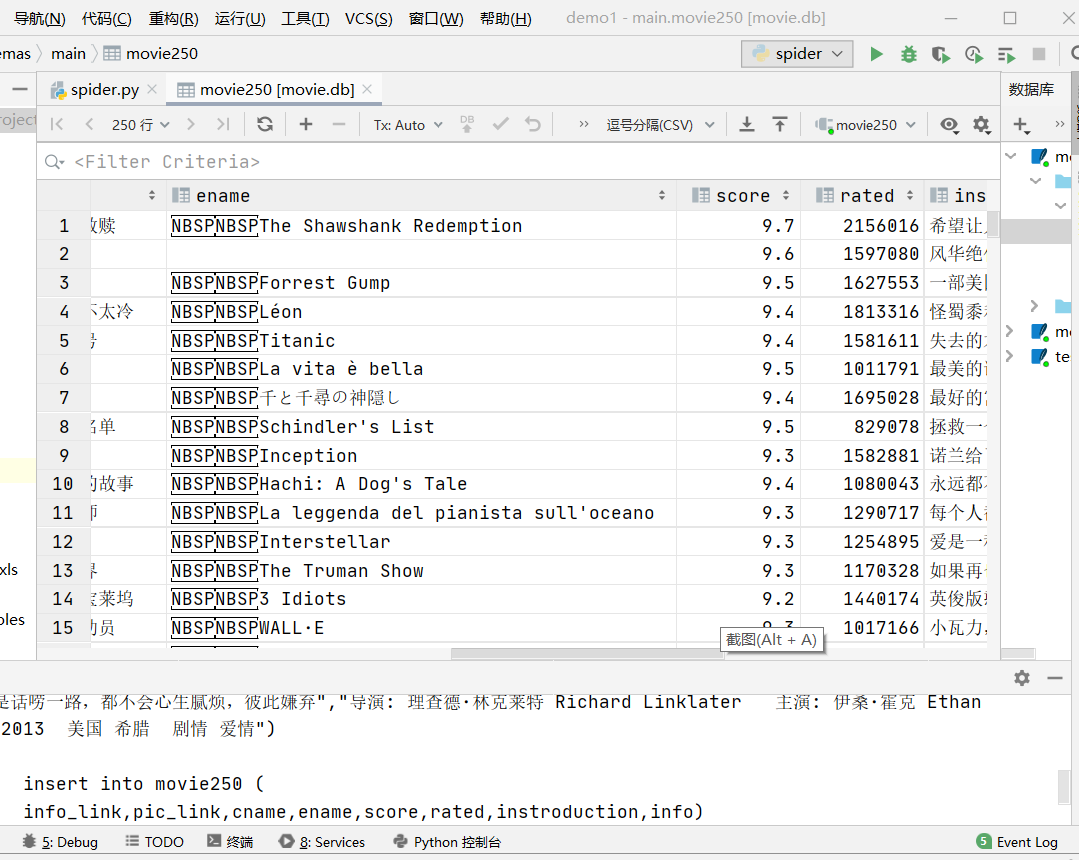Open the 5: Debug tool window
1079x860 pixels.
coord(61,842)
